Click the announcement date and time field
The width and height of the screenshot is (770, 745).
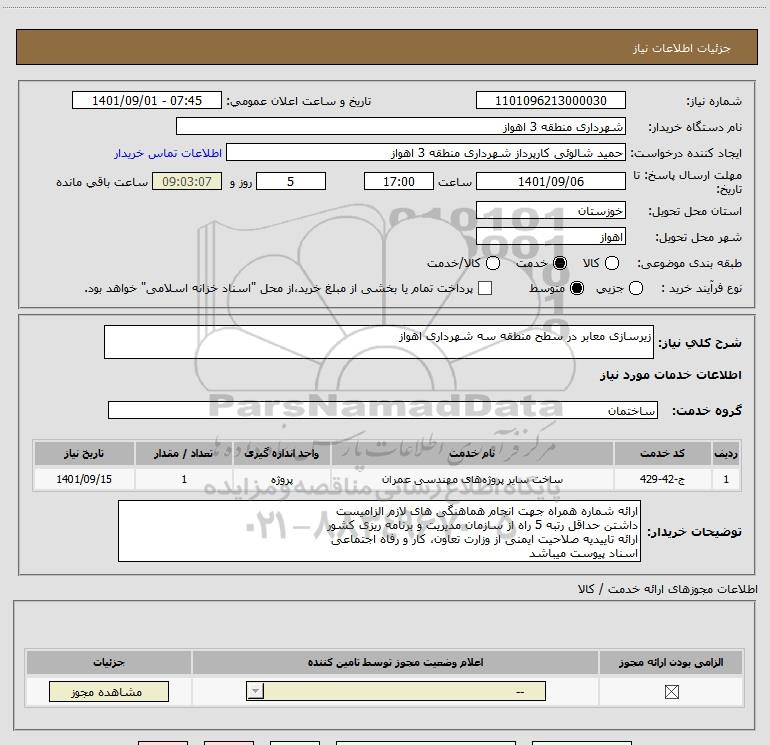coord(147,100)
